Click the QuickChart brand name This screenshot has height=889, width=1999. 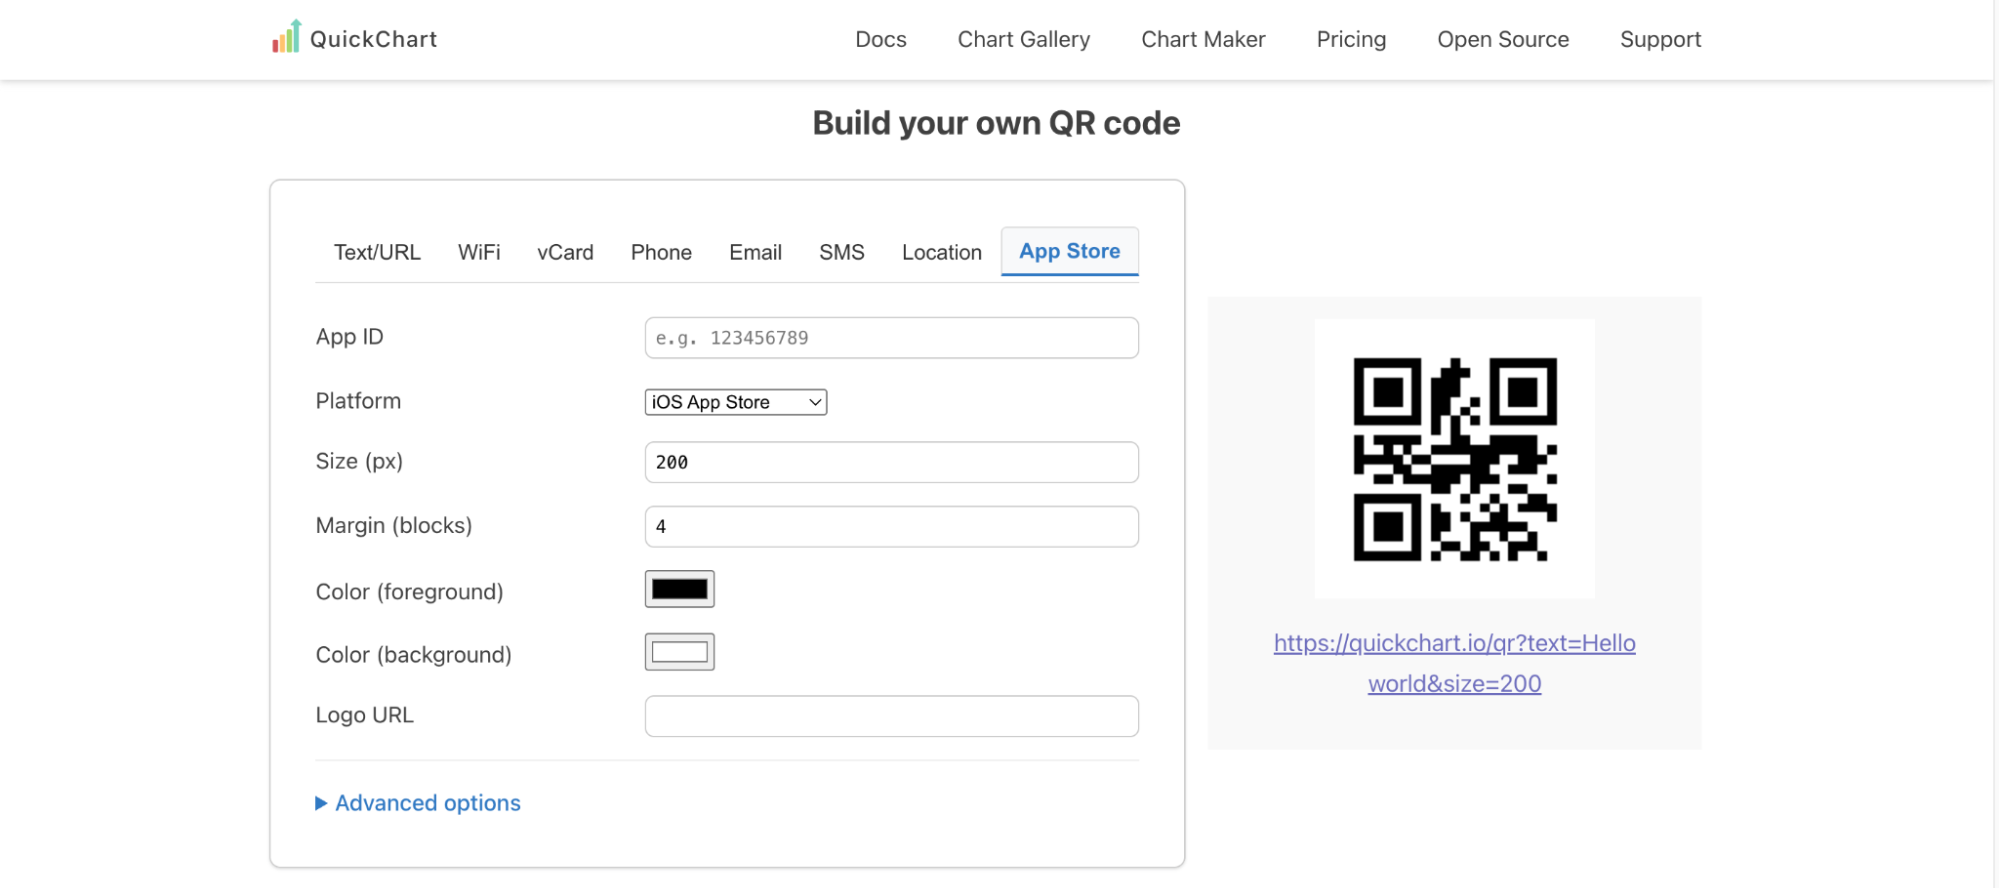click(373, 39)
